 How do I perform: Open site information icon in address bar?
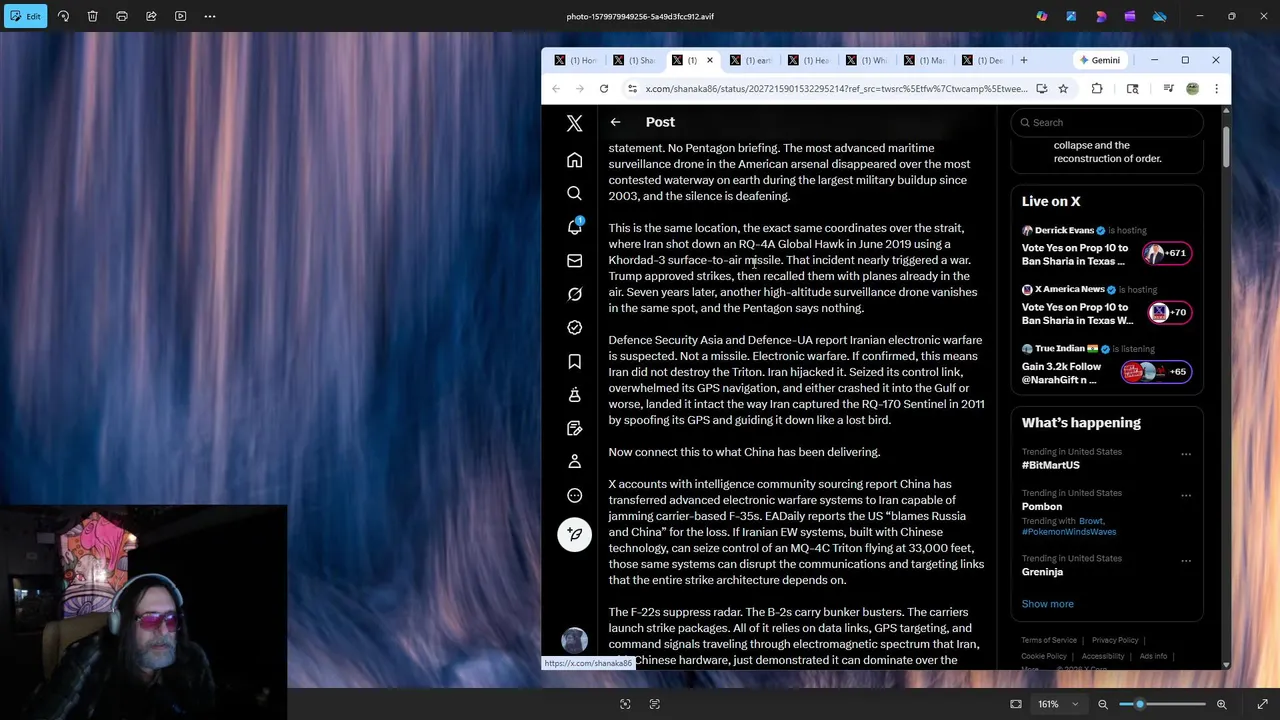pyautogui.click(x=632, y=89)
